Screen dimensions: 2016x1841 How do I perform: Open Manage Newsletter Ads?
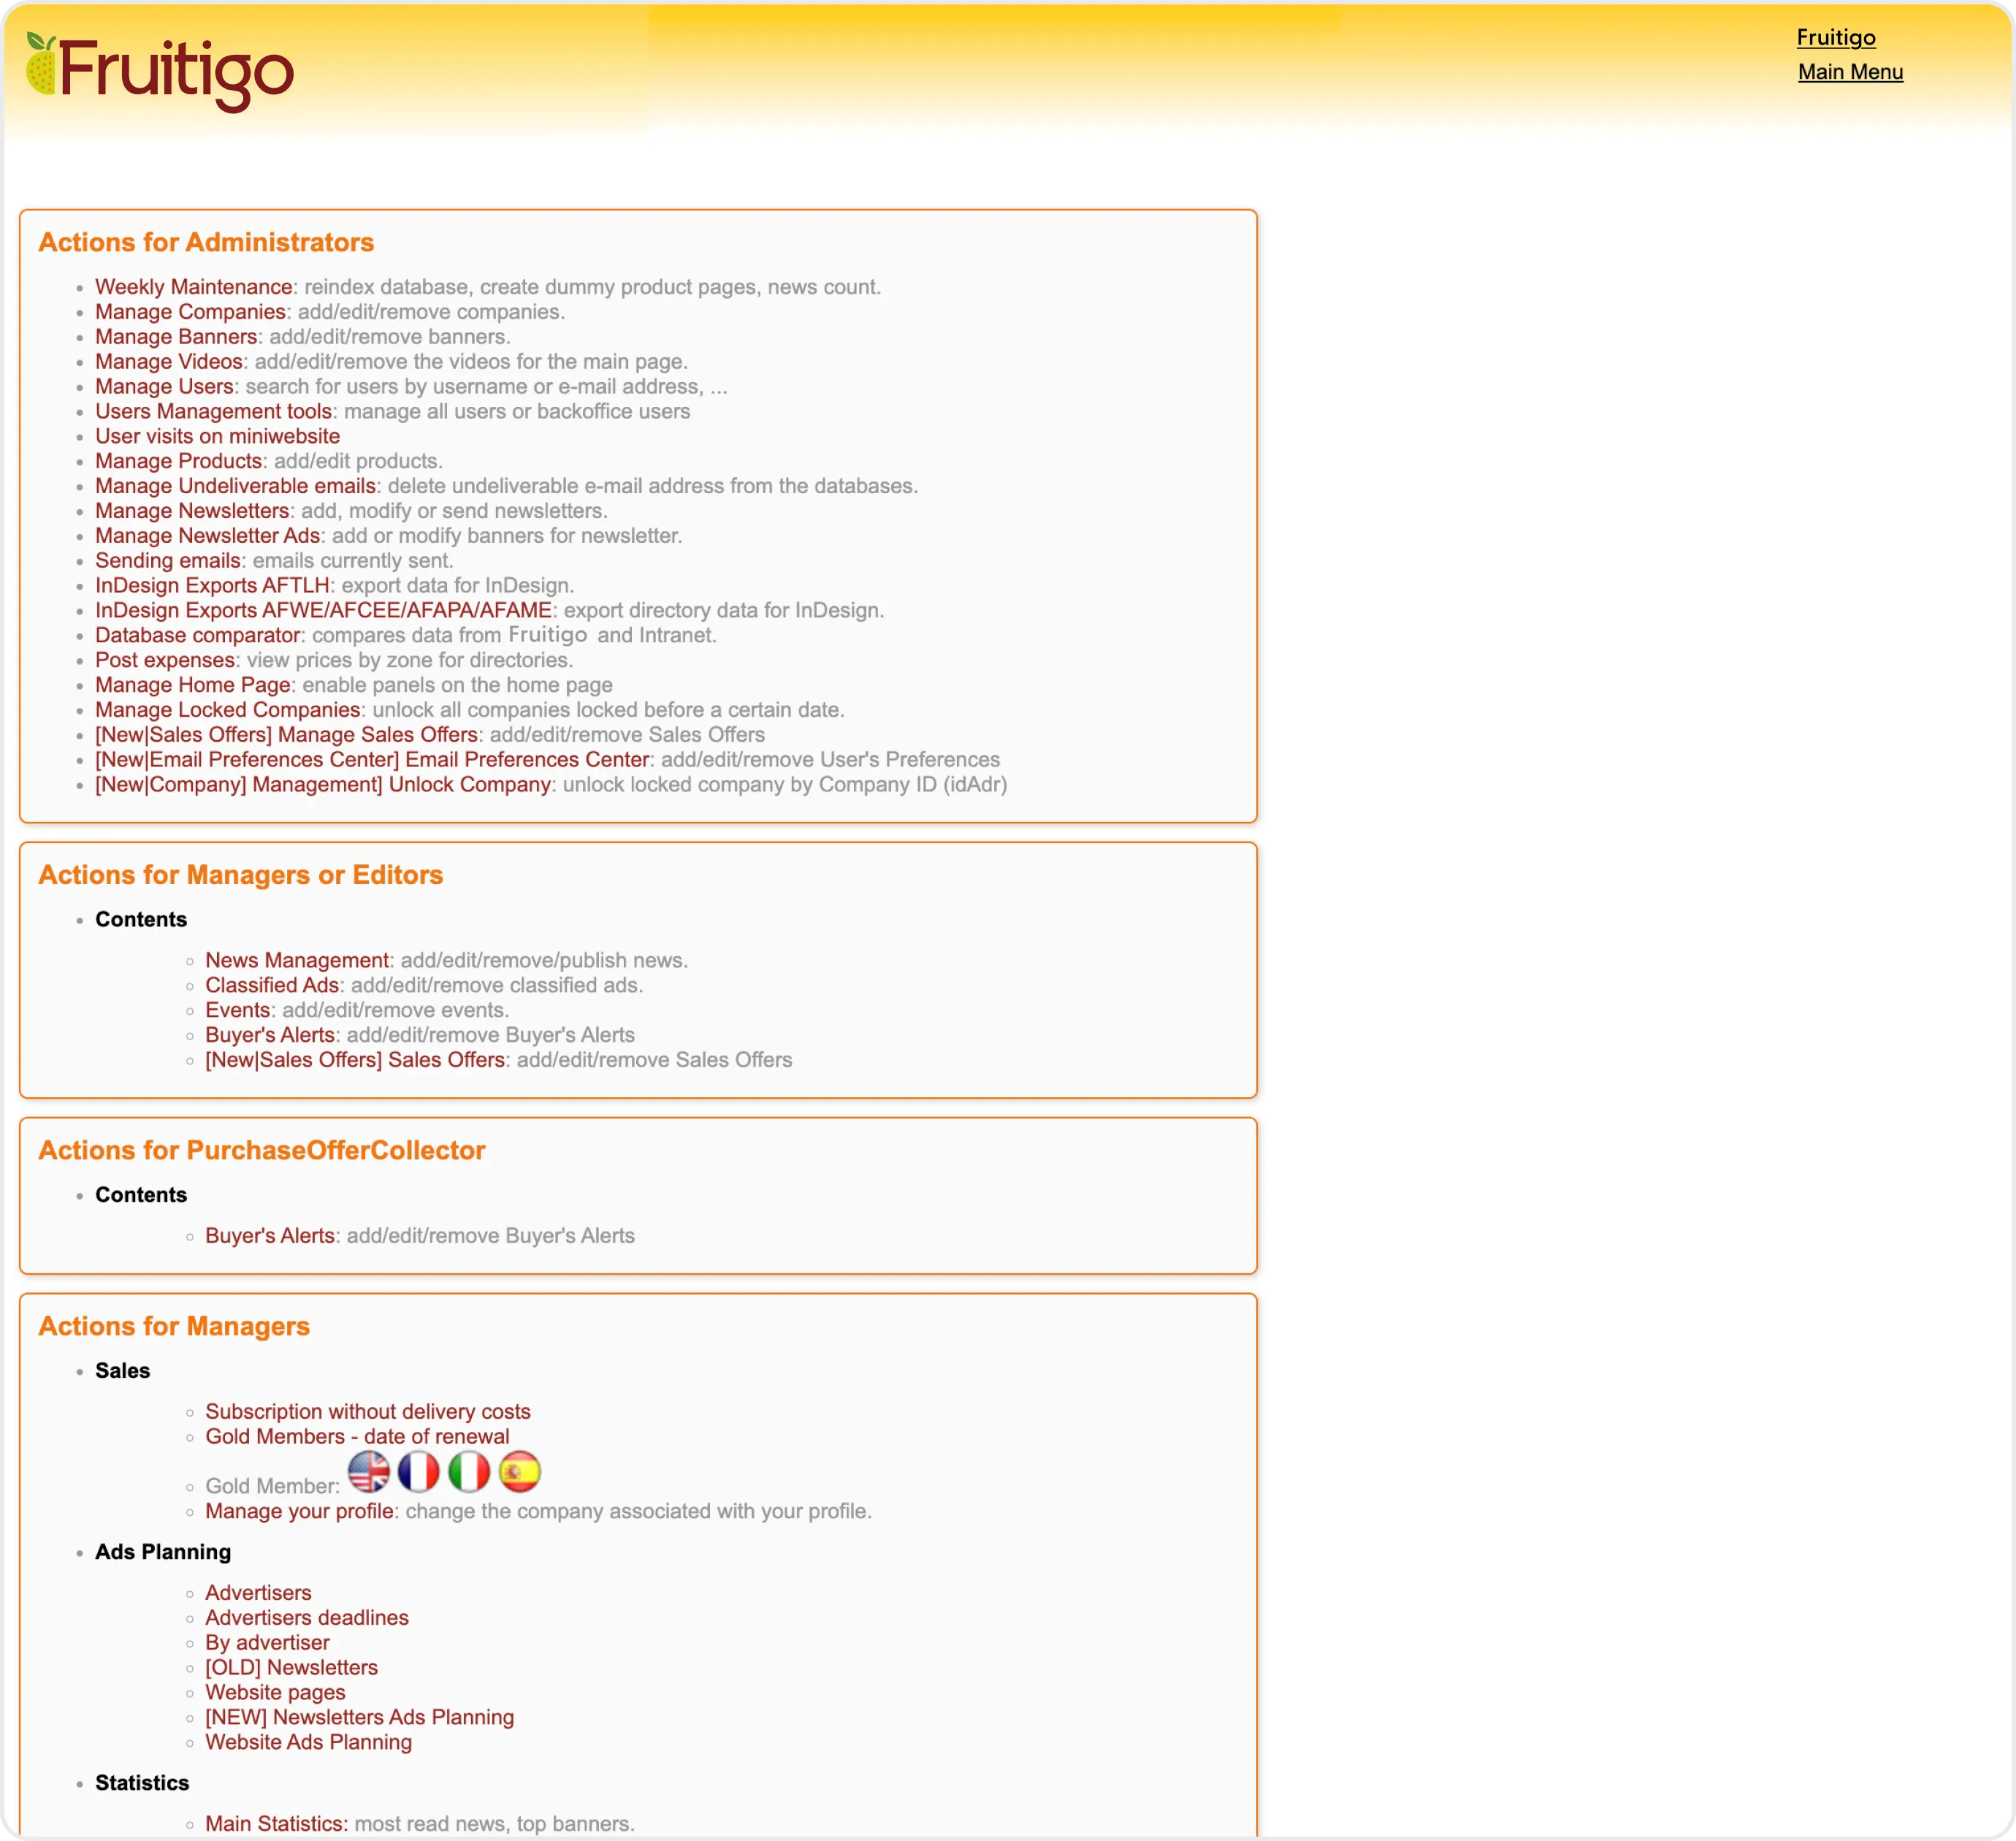(x=207, y=536)
